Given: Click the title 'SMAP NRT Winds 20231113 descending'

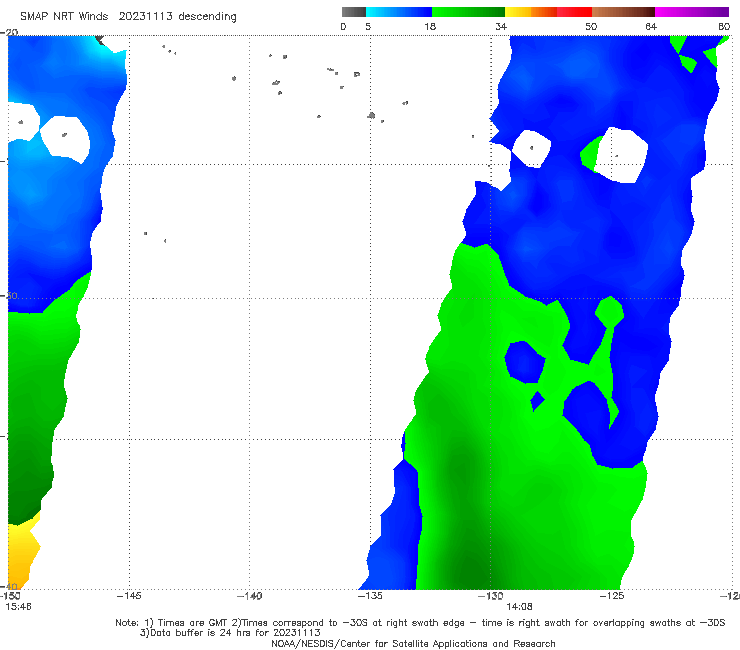Looking at the screenshot, I should [x=128, y=17].
